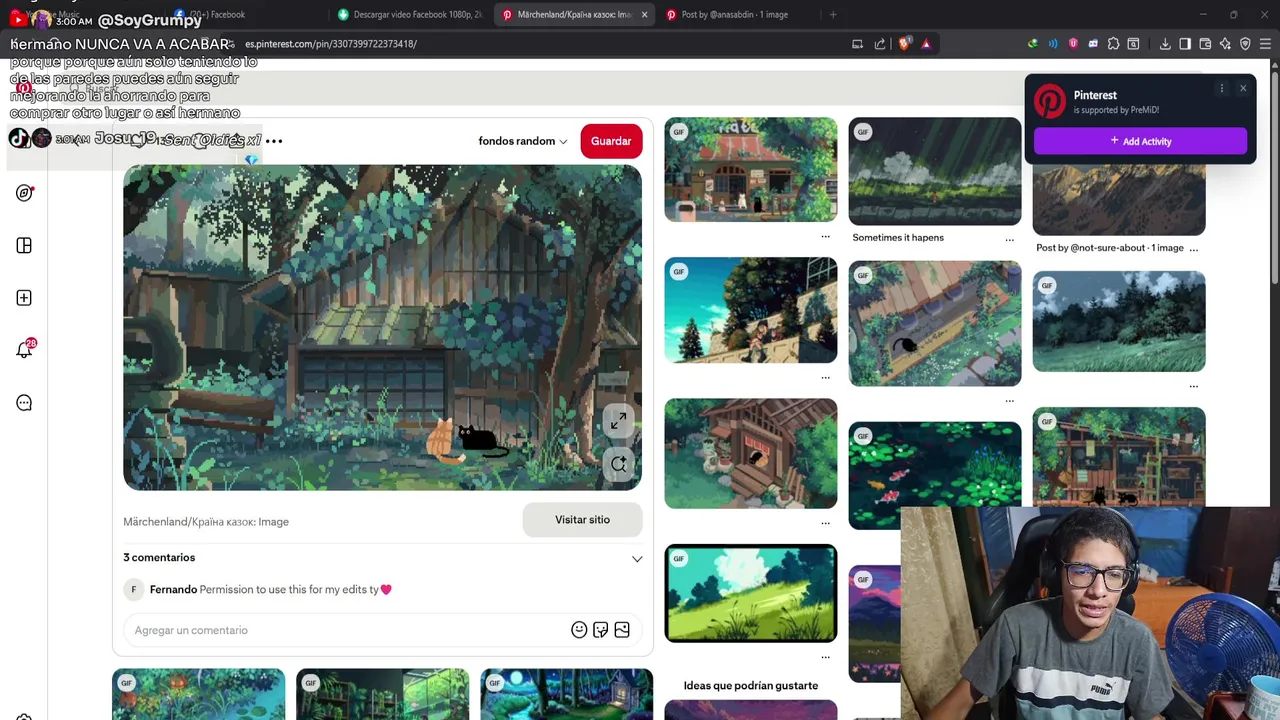Screen dimensions: 1280x720
Task: Click the 'Sometimes it happens' pin title
Action: [x=898, y=238]
